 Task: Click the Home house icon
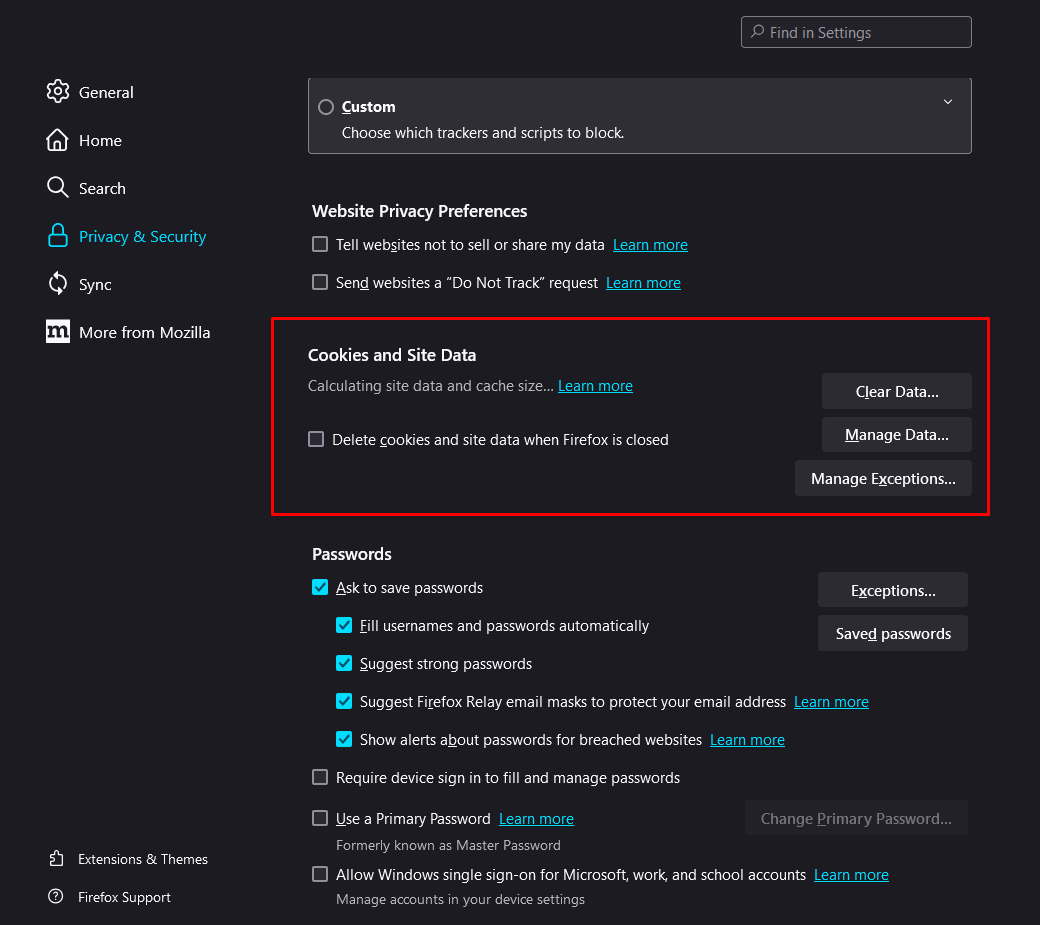(x=57, y=140)
